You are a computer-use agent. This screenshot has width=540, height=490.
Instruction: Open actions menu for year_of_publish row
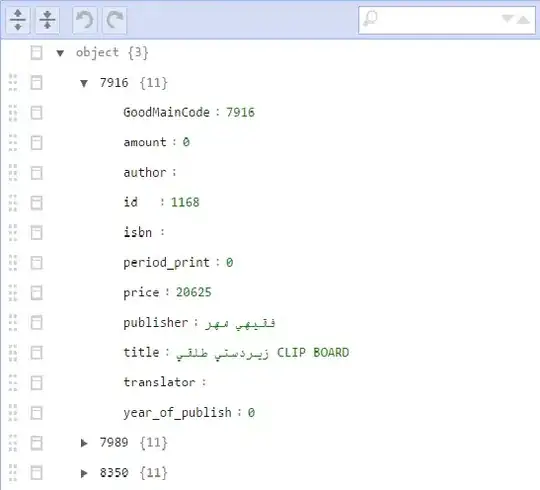(37, 413)
